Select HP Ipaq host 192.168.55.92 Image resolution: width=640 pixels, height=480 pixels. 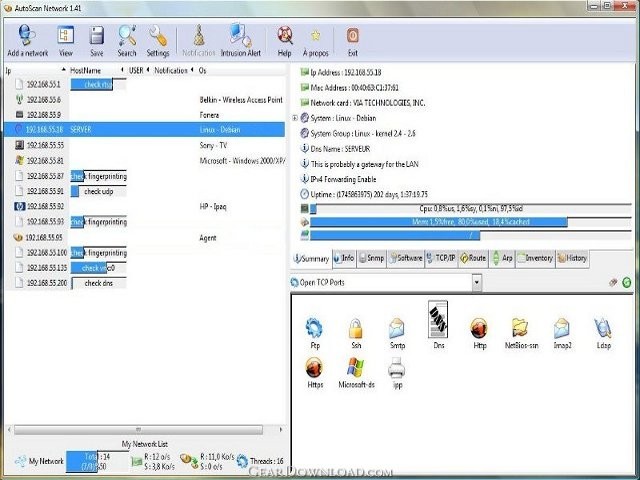click(x=145, y=207)
